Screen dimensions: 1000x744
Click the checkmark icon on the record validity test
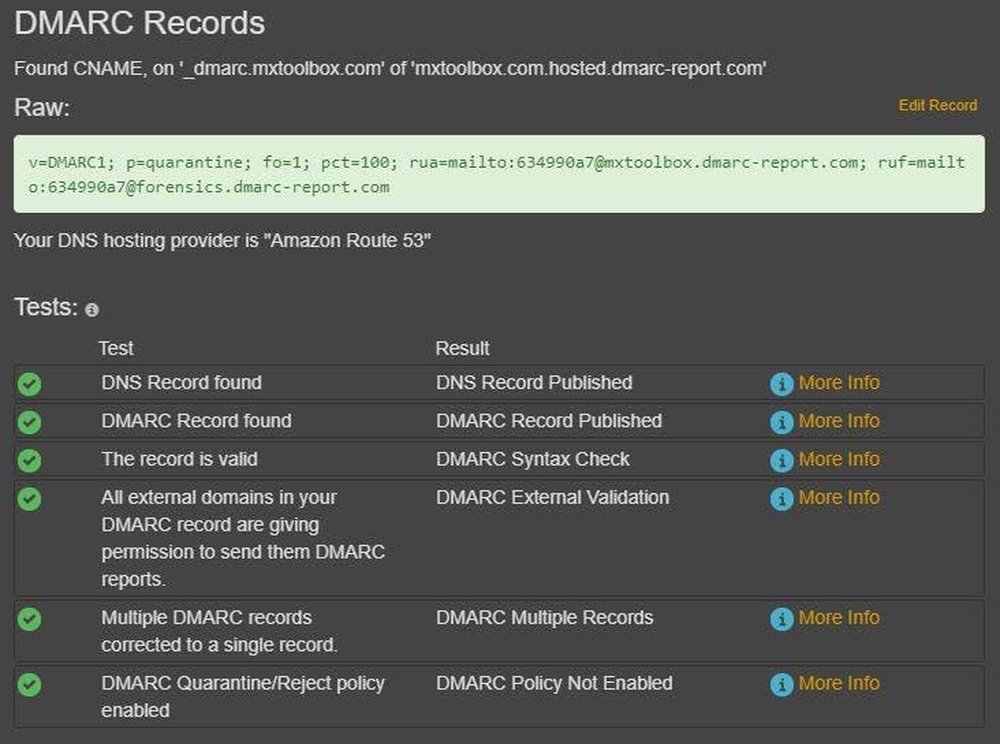tap(30, 459)
